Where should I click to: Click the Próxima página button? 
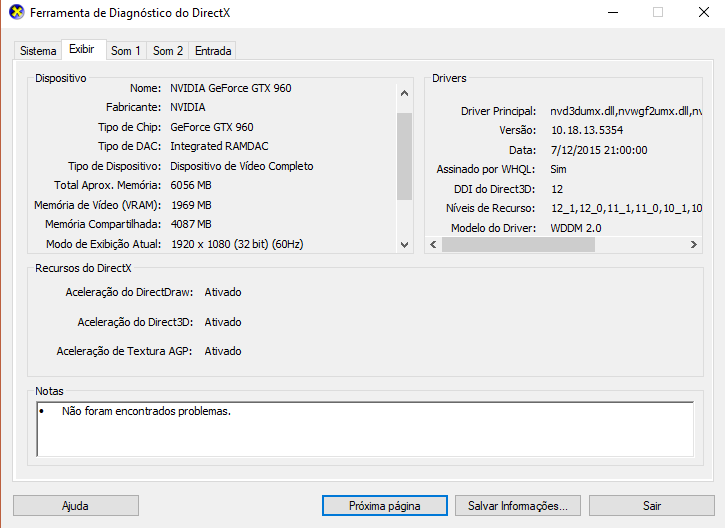tap(384, 506)
